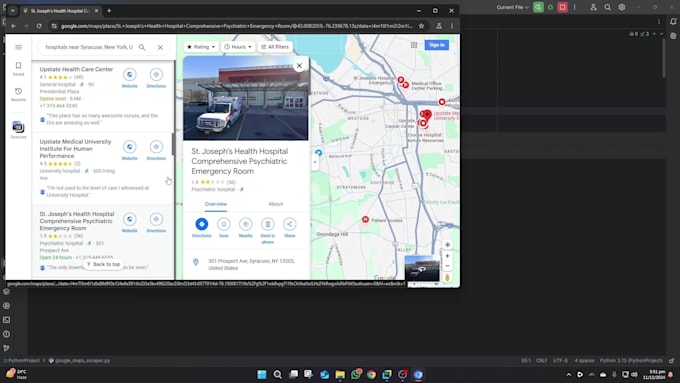The height and width of the screenshot is (383, 680).
Task: Click the 301 Prospect Ave address row
Action: pyautogui.click(x=246, y=264)
